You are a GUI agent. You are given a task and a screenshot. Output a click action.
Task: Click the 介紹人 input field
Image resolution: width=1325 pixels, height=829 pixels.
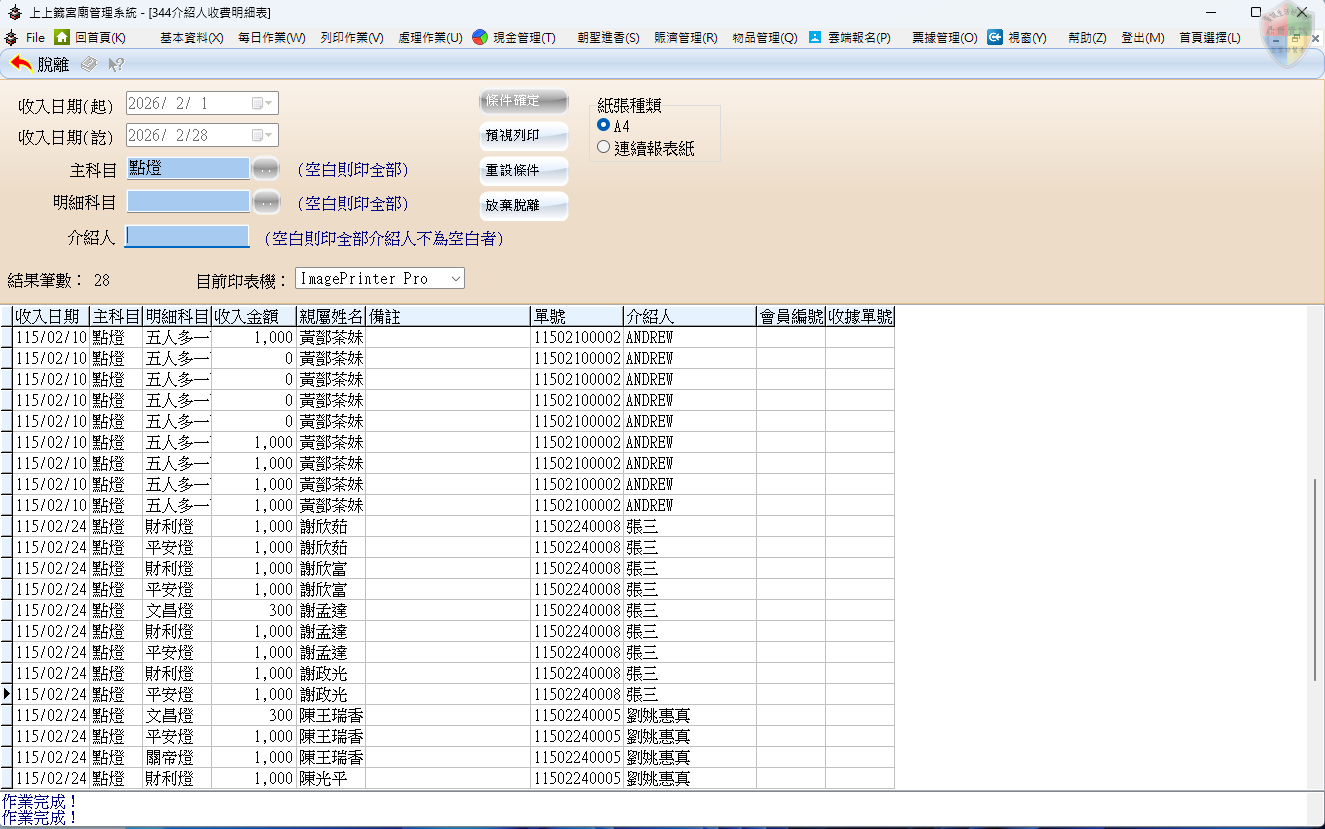(x=187, y=237)
